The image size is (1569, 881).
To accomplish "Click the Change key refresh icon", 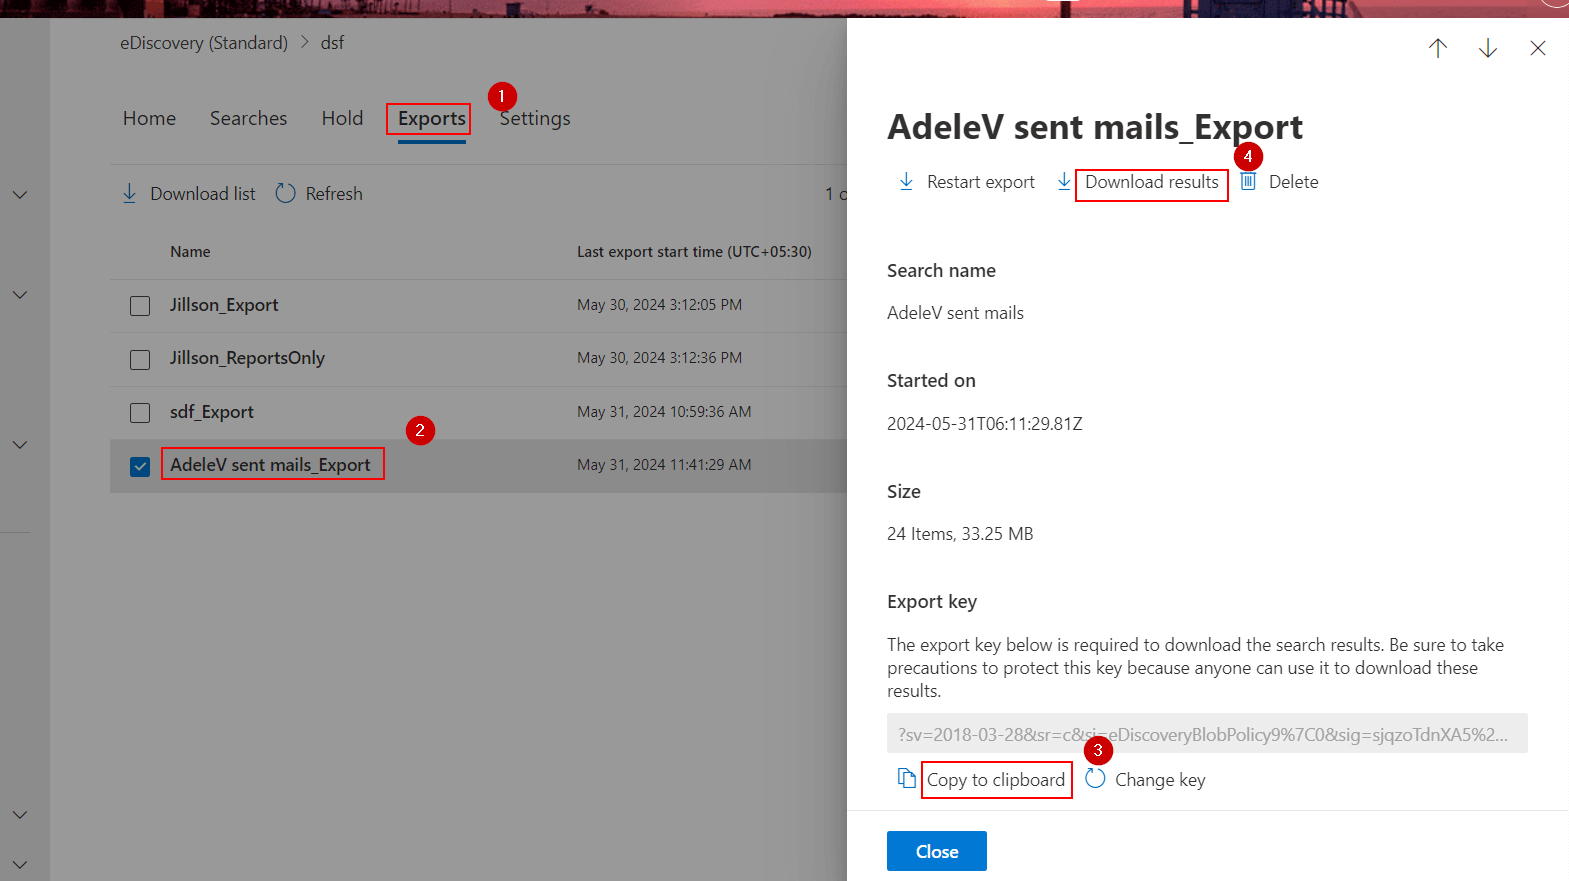I will 1095,778.
